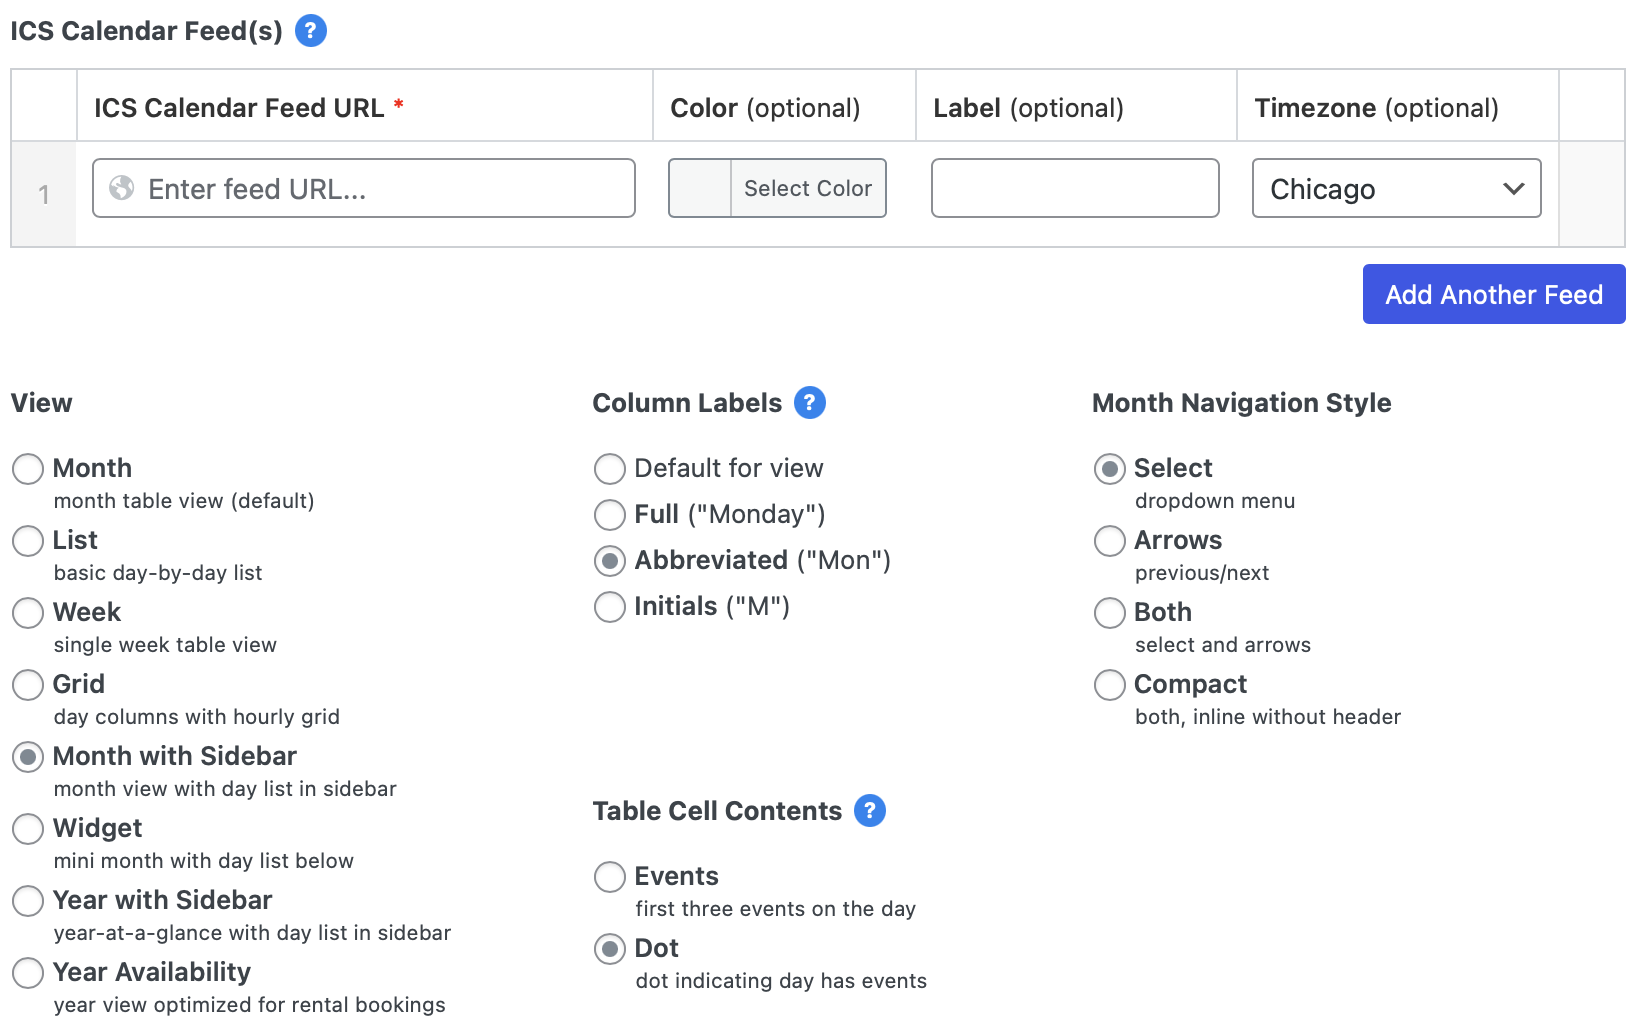Focus the feed Label text field
The width and height of the screenshot is (1640, 1028).
[1074, 188]
